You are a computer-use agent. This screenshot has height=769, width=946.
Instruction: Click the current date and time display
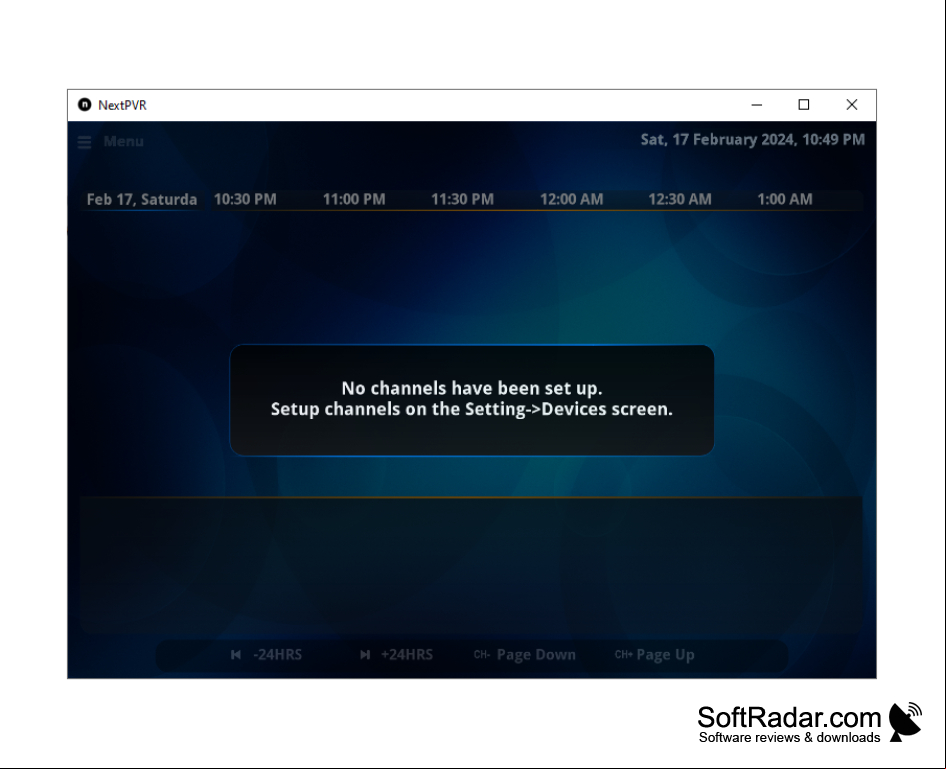pos(752,140)
